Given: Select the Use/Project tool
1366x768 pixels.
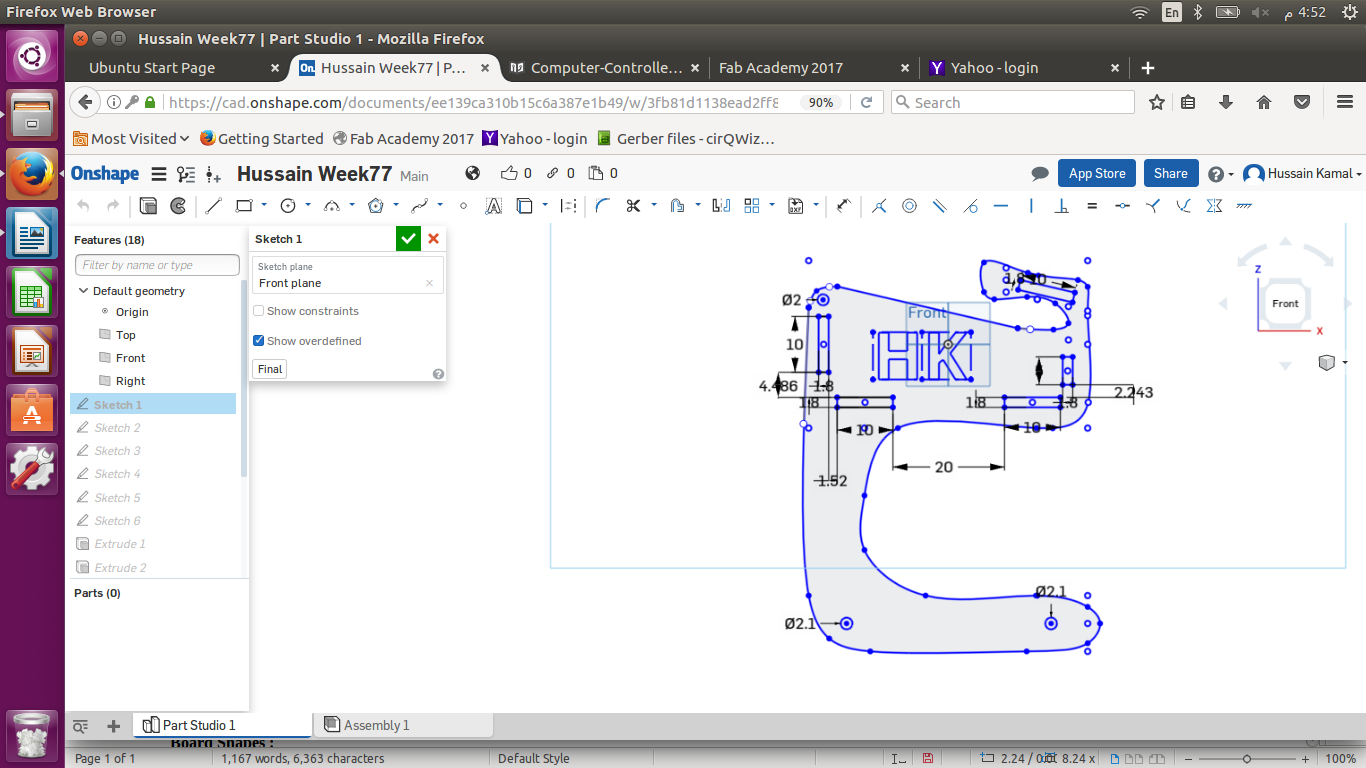Looking at the screenshot, I should [x=525, y=206].
